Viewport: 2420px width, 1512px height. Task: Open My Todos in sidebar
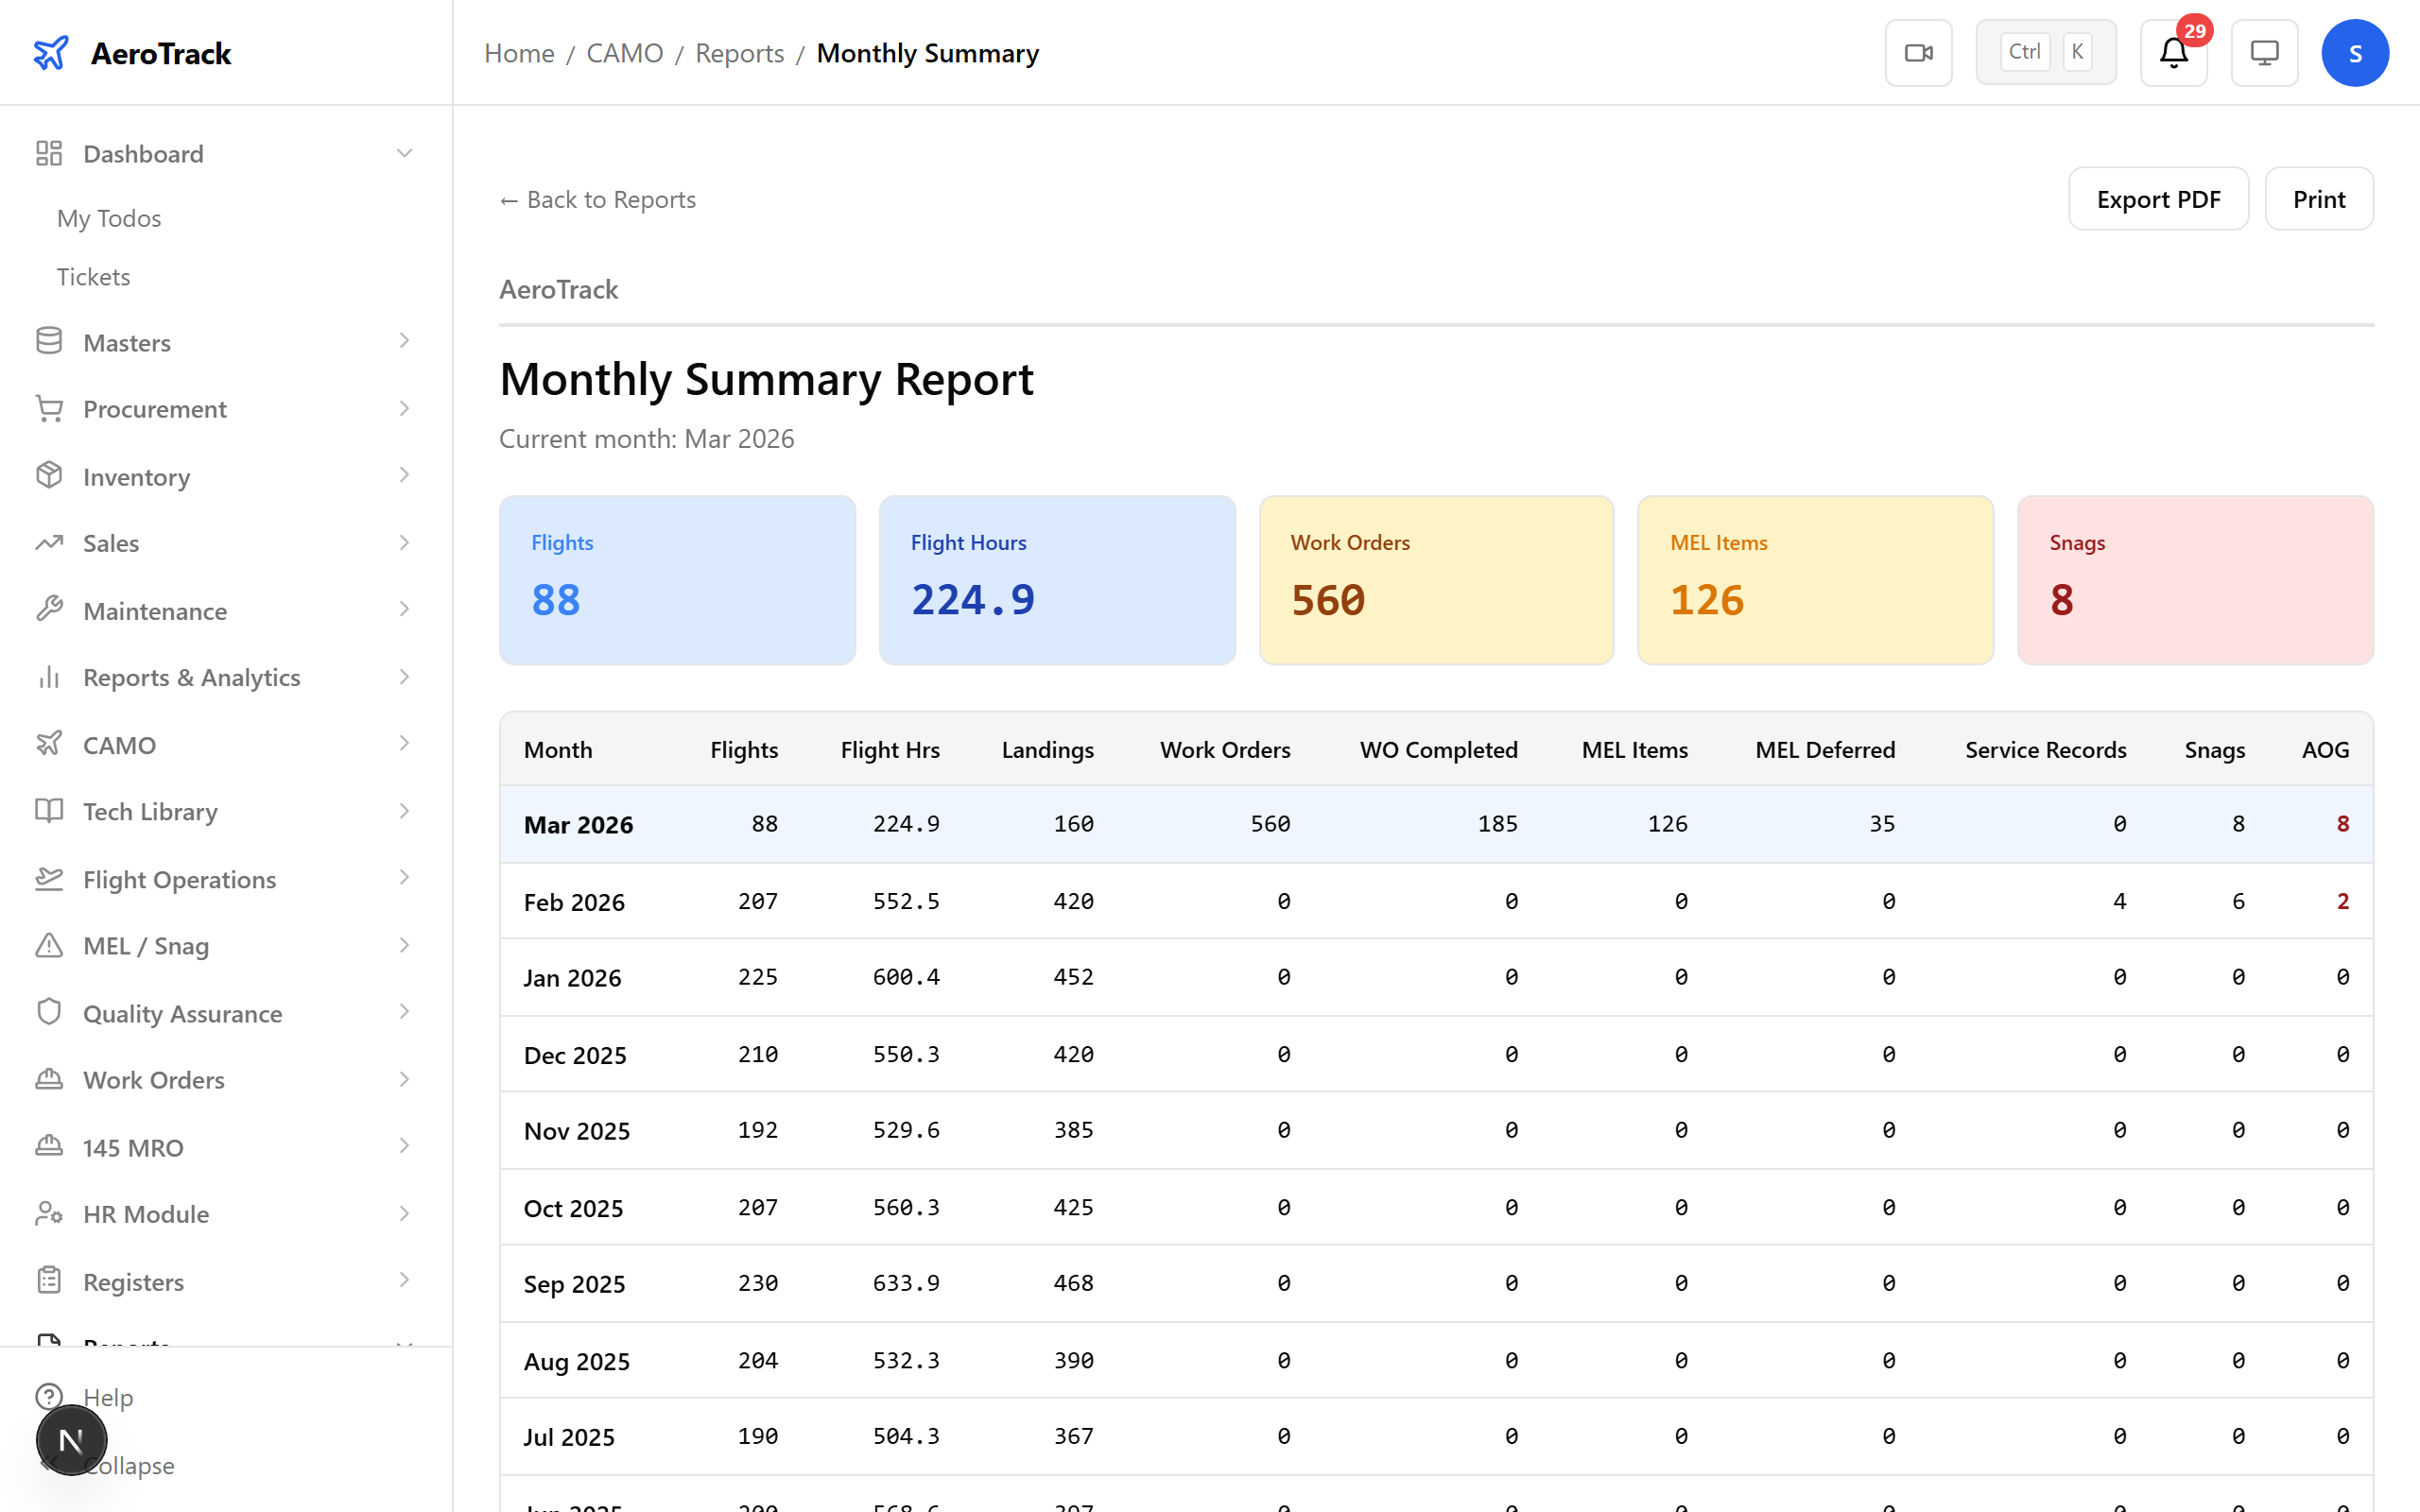109,218
